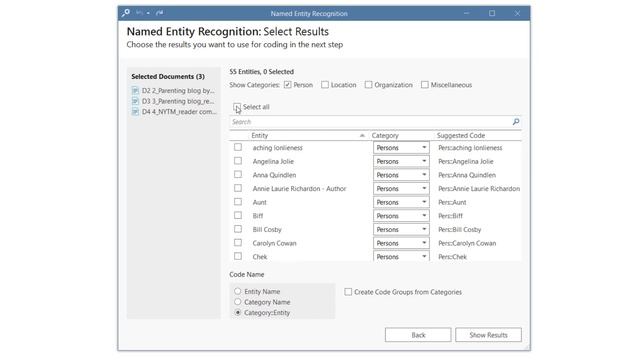Check the box for Aunt
640x360 pixels.
(238, 202)
